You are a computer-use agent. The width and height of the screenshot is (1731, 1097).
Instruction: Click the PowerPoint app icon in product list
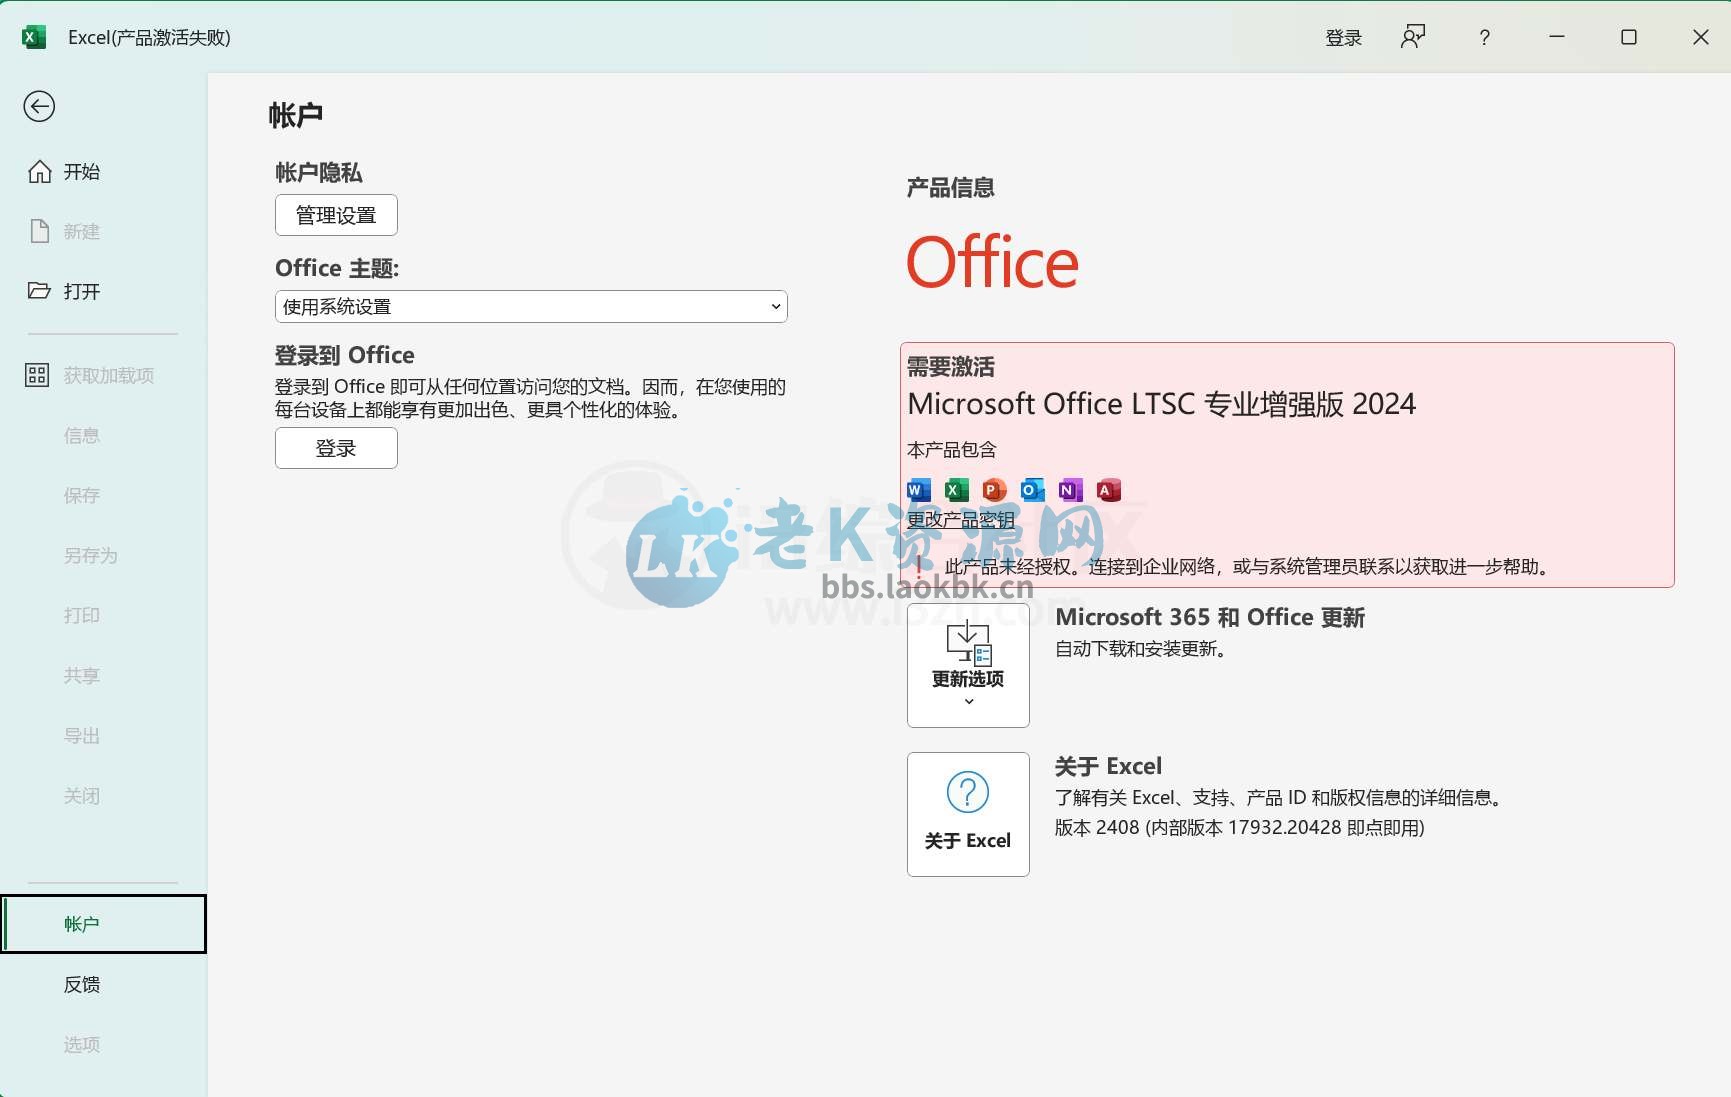point(994,490)
